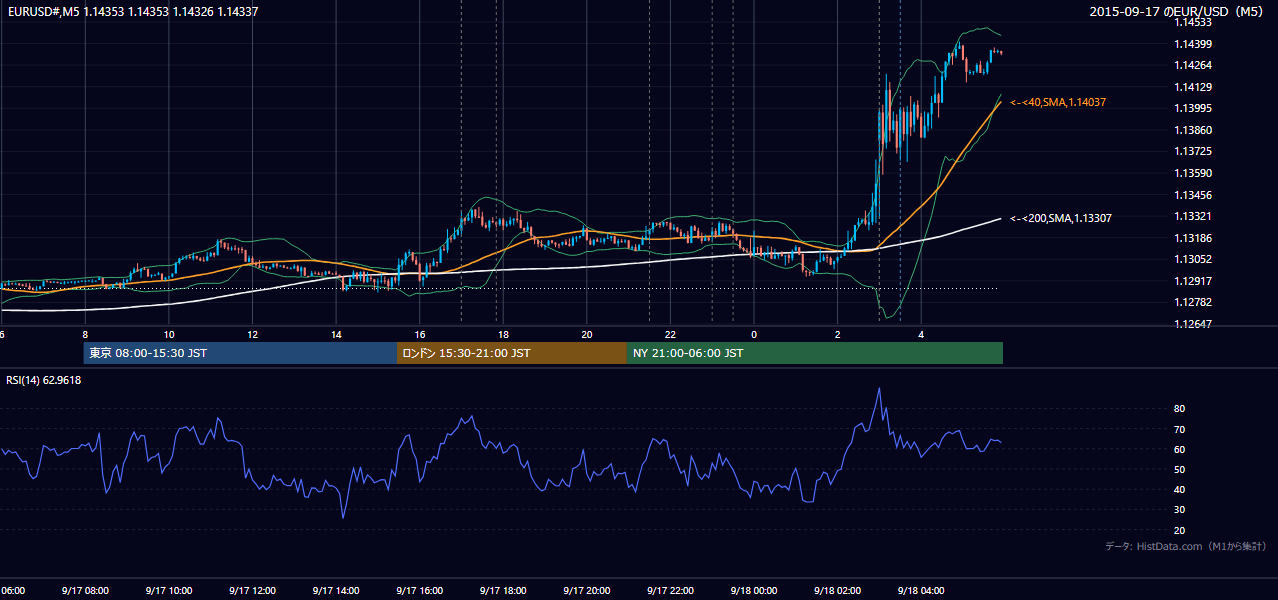Click the RSI(14) 62.9618 indicator label
This screenshot has width=1278, height=600.
[x=44, y=380]
